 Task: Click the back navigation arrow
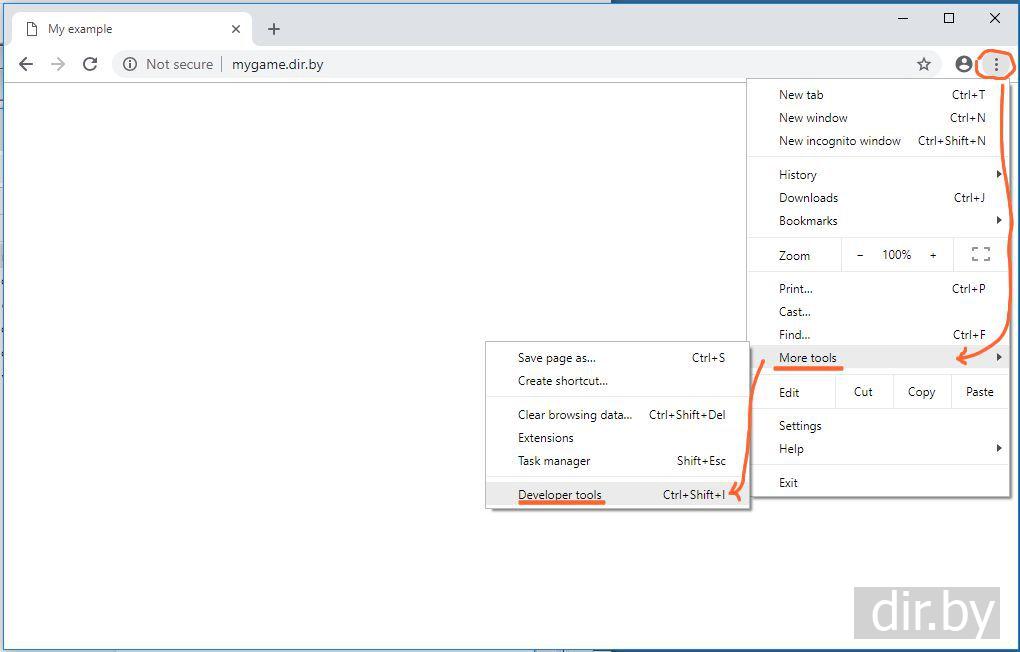point(26,64)
